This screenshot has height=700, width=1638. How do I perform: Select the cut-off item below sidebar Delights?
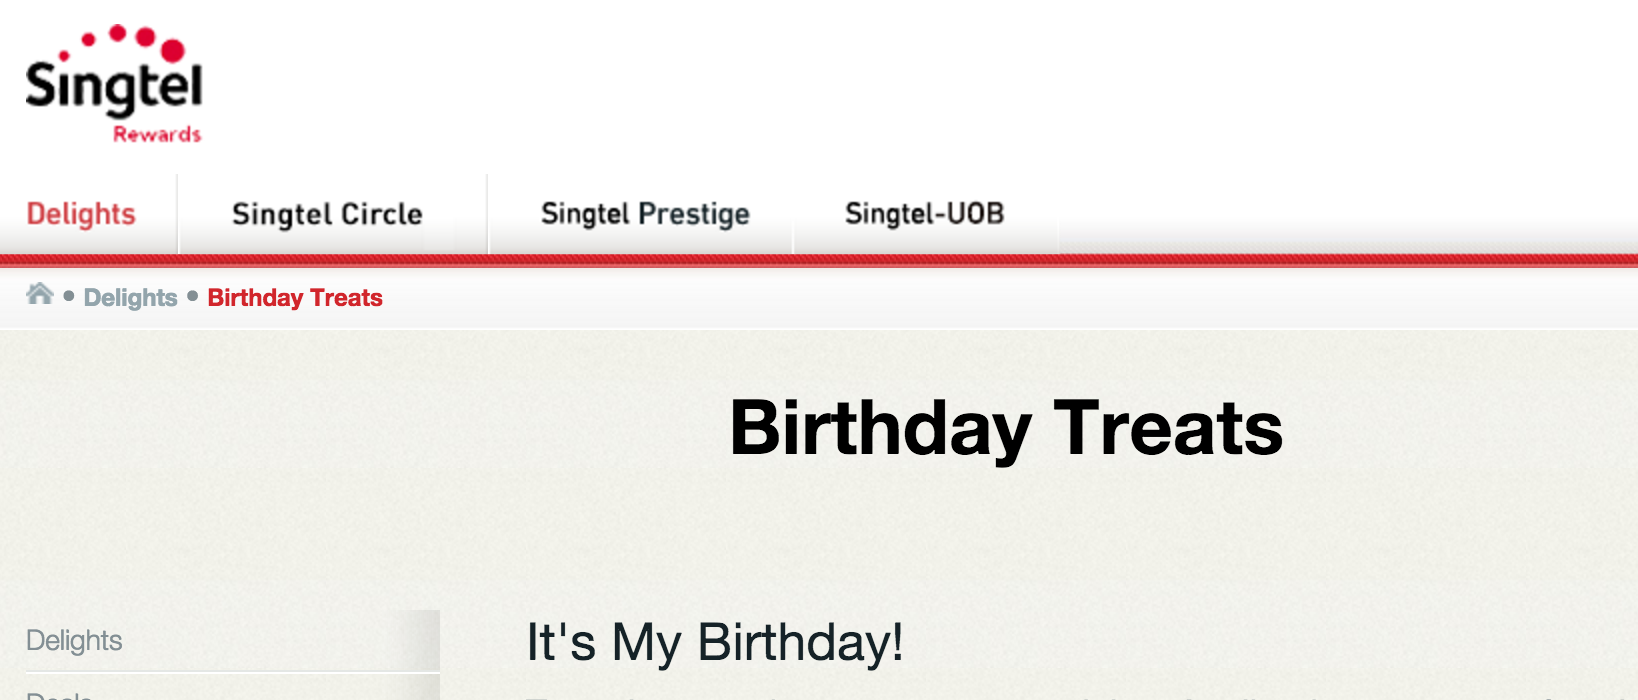60,694
